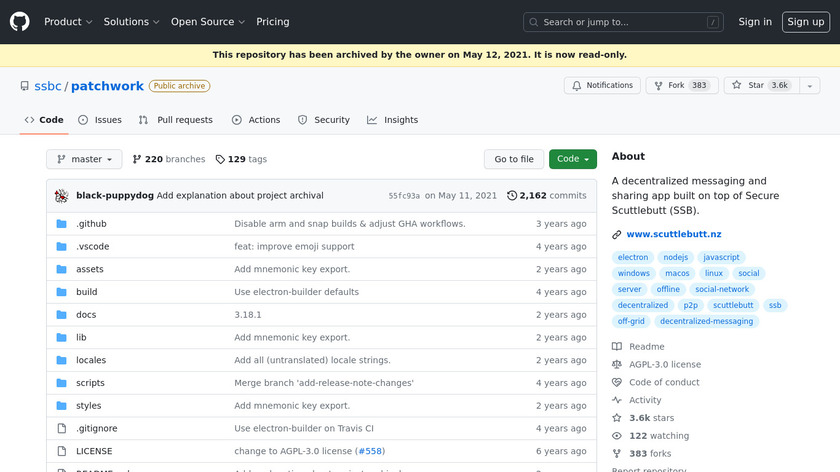
Task: Click the Go to file button
Action: pos(514,159)
